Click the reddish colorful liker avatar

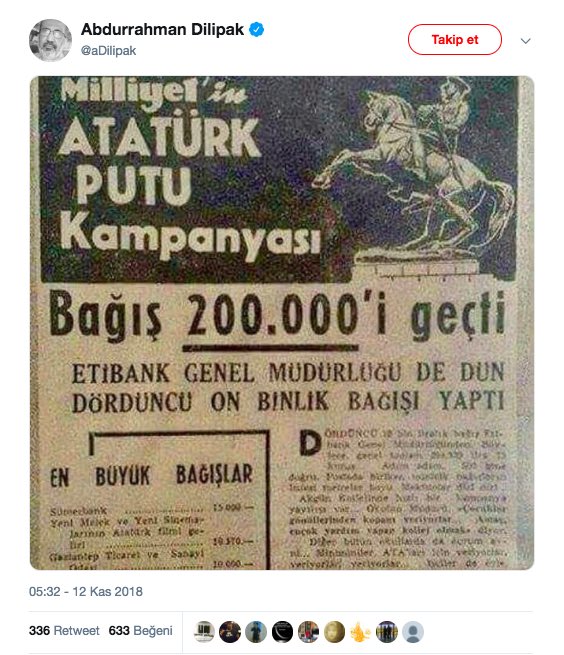[308, 631]
